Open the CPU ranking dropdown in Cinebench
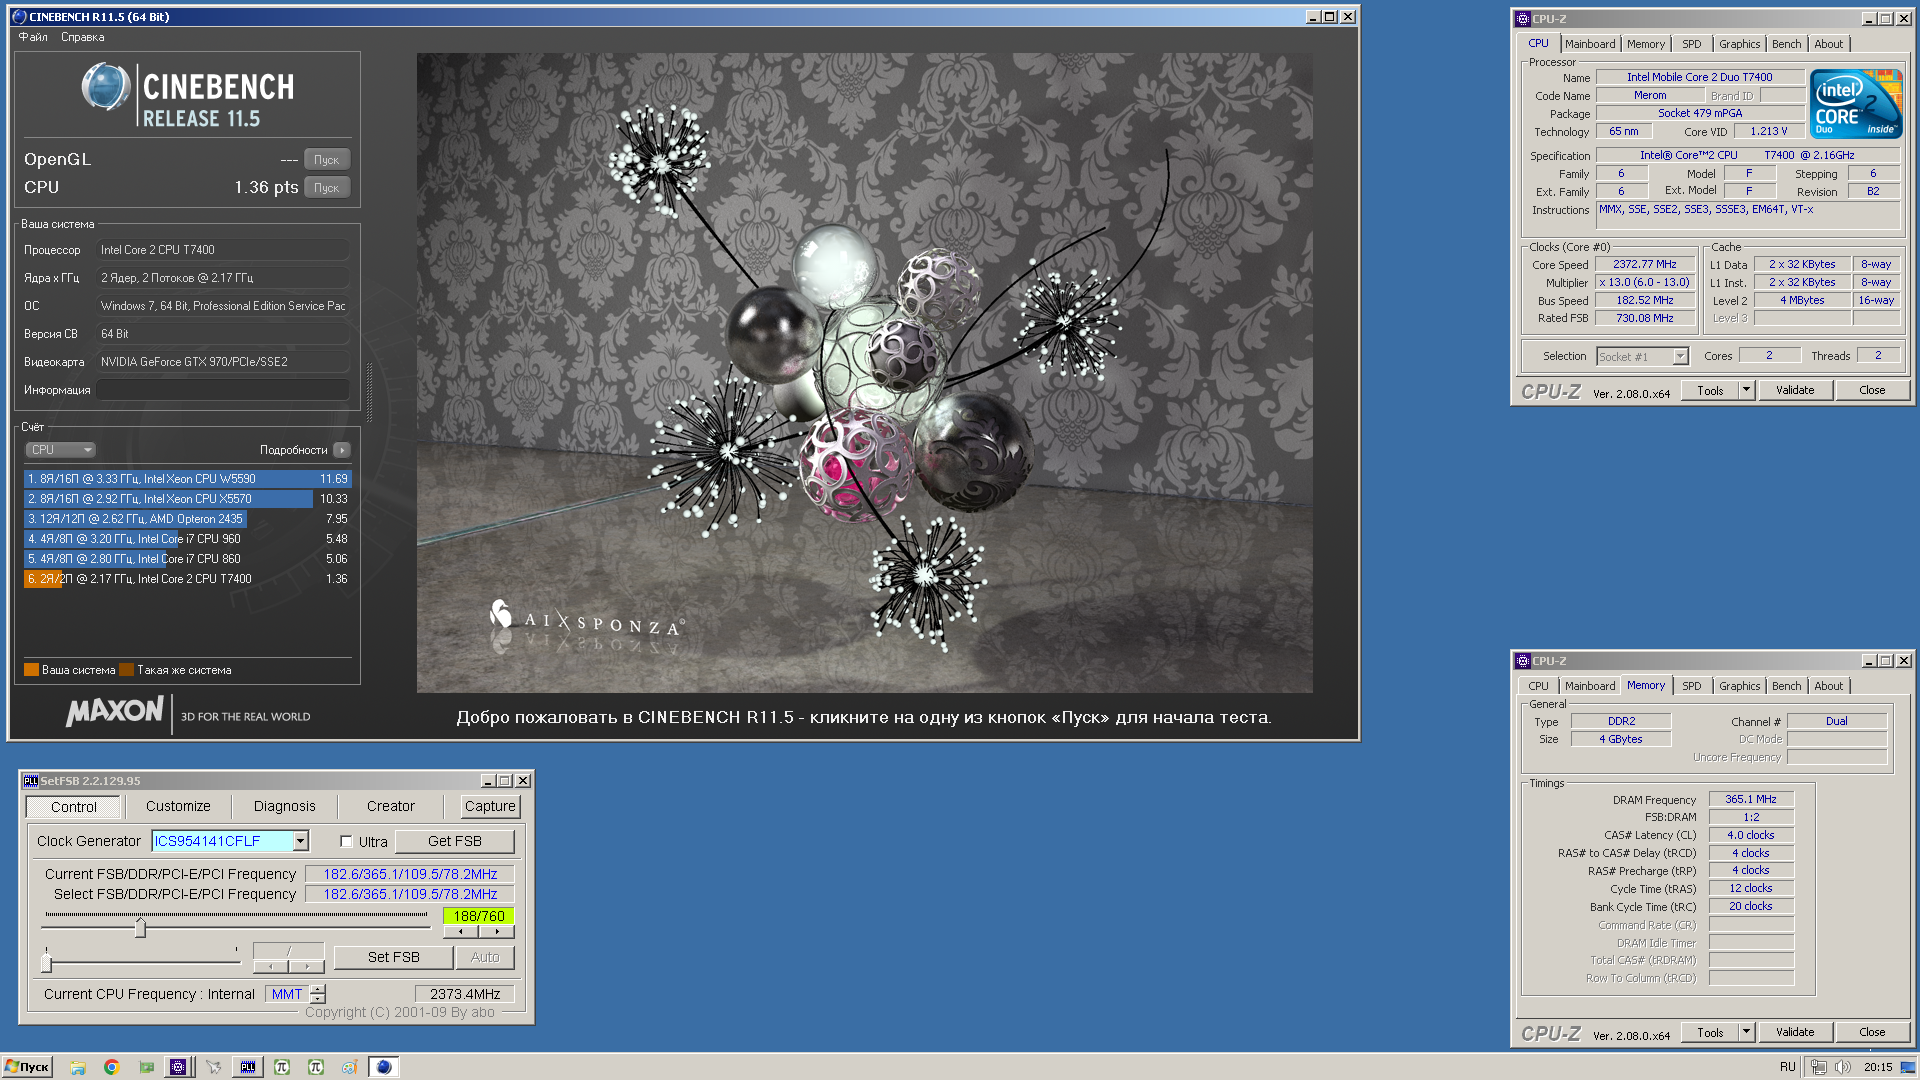 [x=60, y=450]
